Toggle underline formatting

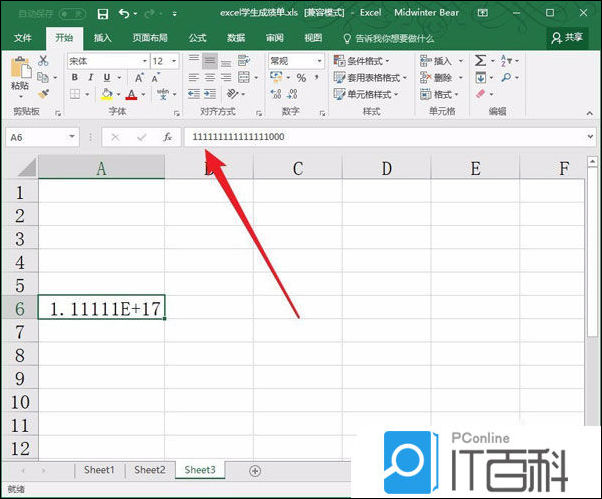pyautogui.click(x=107, y=77)
